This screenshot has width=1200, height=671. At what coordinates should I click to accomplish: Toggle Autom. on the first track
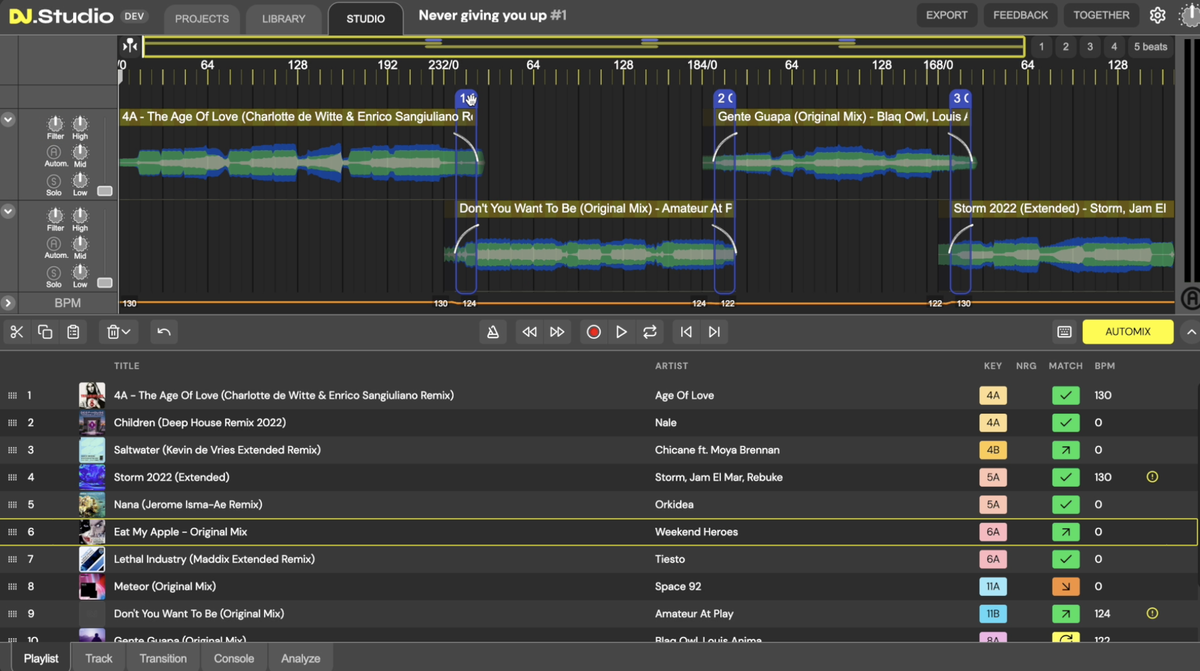click(54, 152)
